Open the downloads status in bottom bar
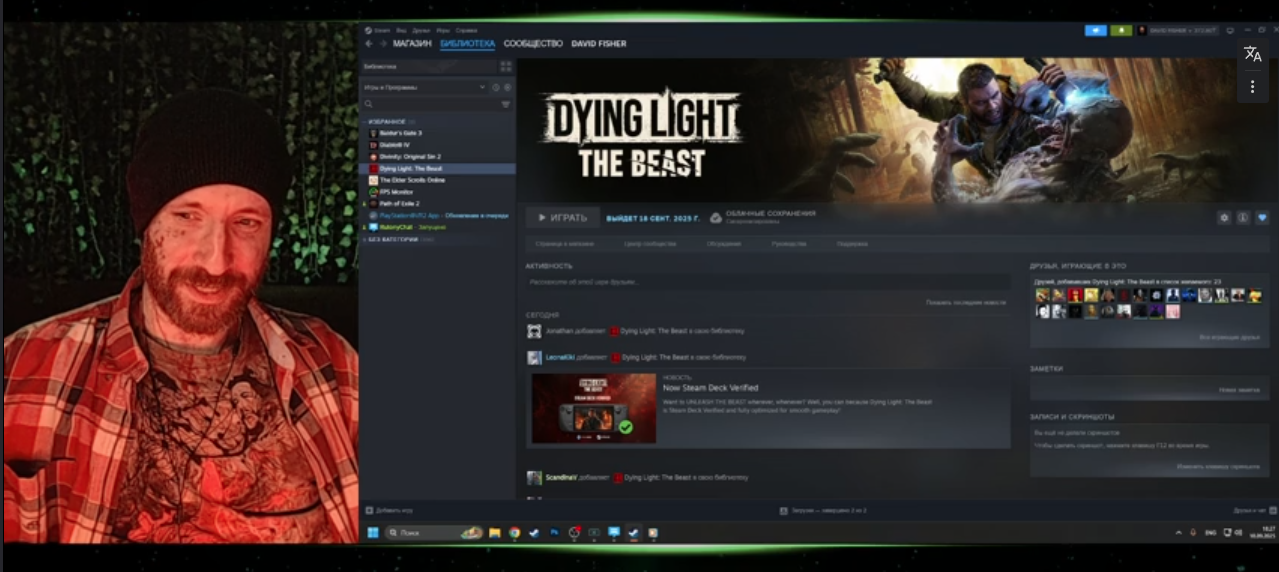The width and height of the screenshot is (1279, 572). coord(822,510)
